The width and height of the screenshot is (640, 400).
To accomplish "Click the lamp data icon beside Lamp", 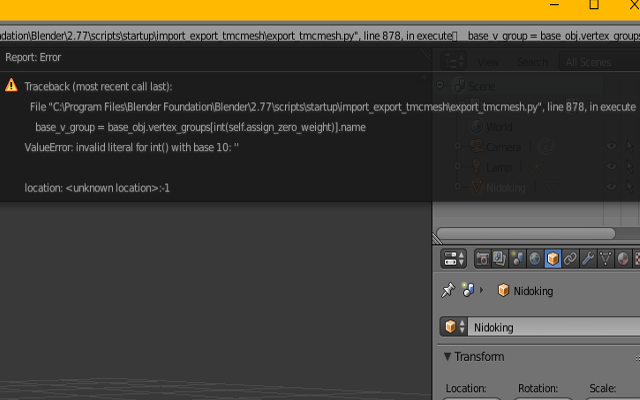I will [536, 166].
